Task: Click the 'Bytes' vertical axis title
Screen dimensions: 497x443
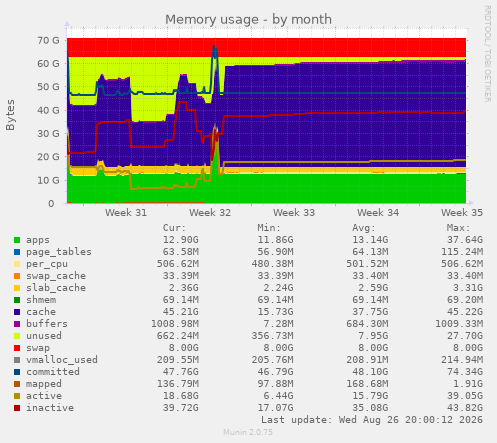Action: [x=10, y=115]
